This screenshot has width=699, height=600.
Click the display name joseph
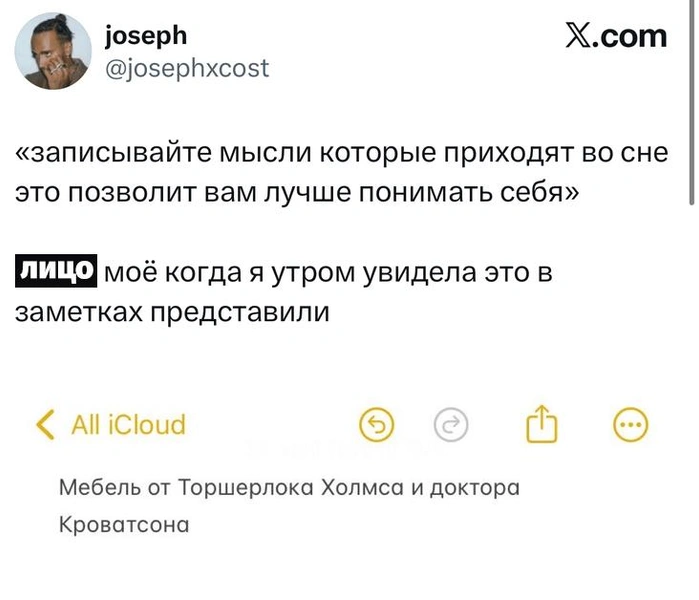click(145, 36)
